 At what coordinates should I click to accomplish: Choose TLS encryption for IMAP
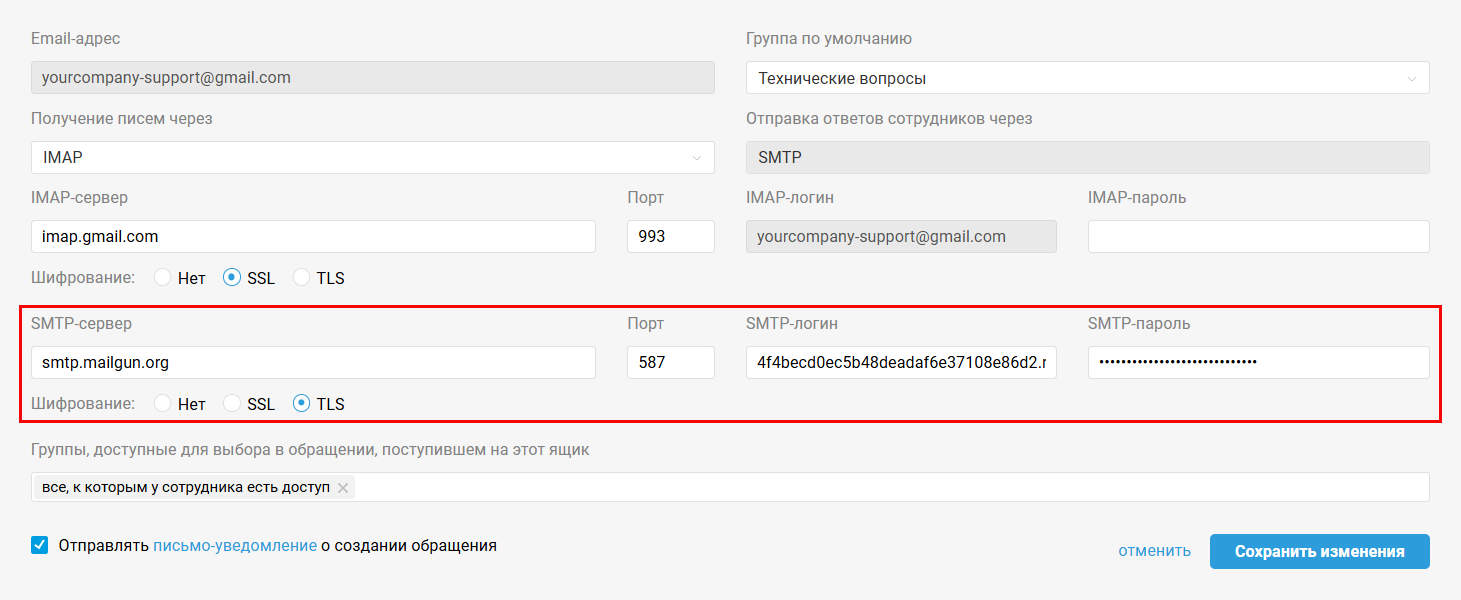pos(301,278)
